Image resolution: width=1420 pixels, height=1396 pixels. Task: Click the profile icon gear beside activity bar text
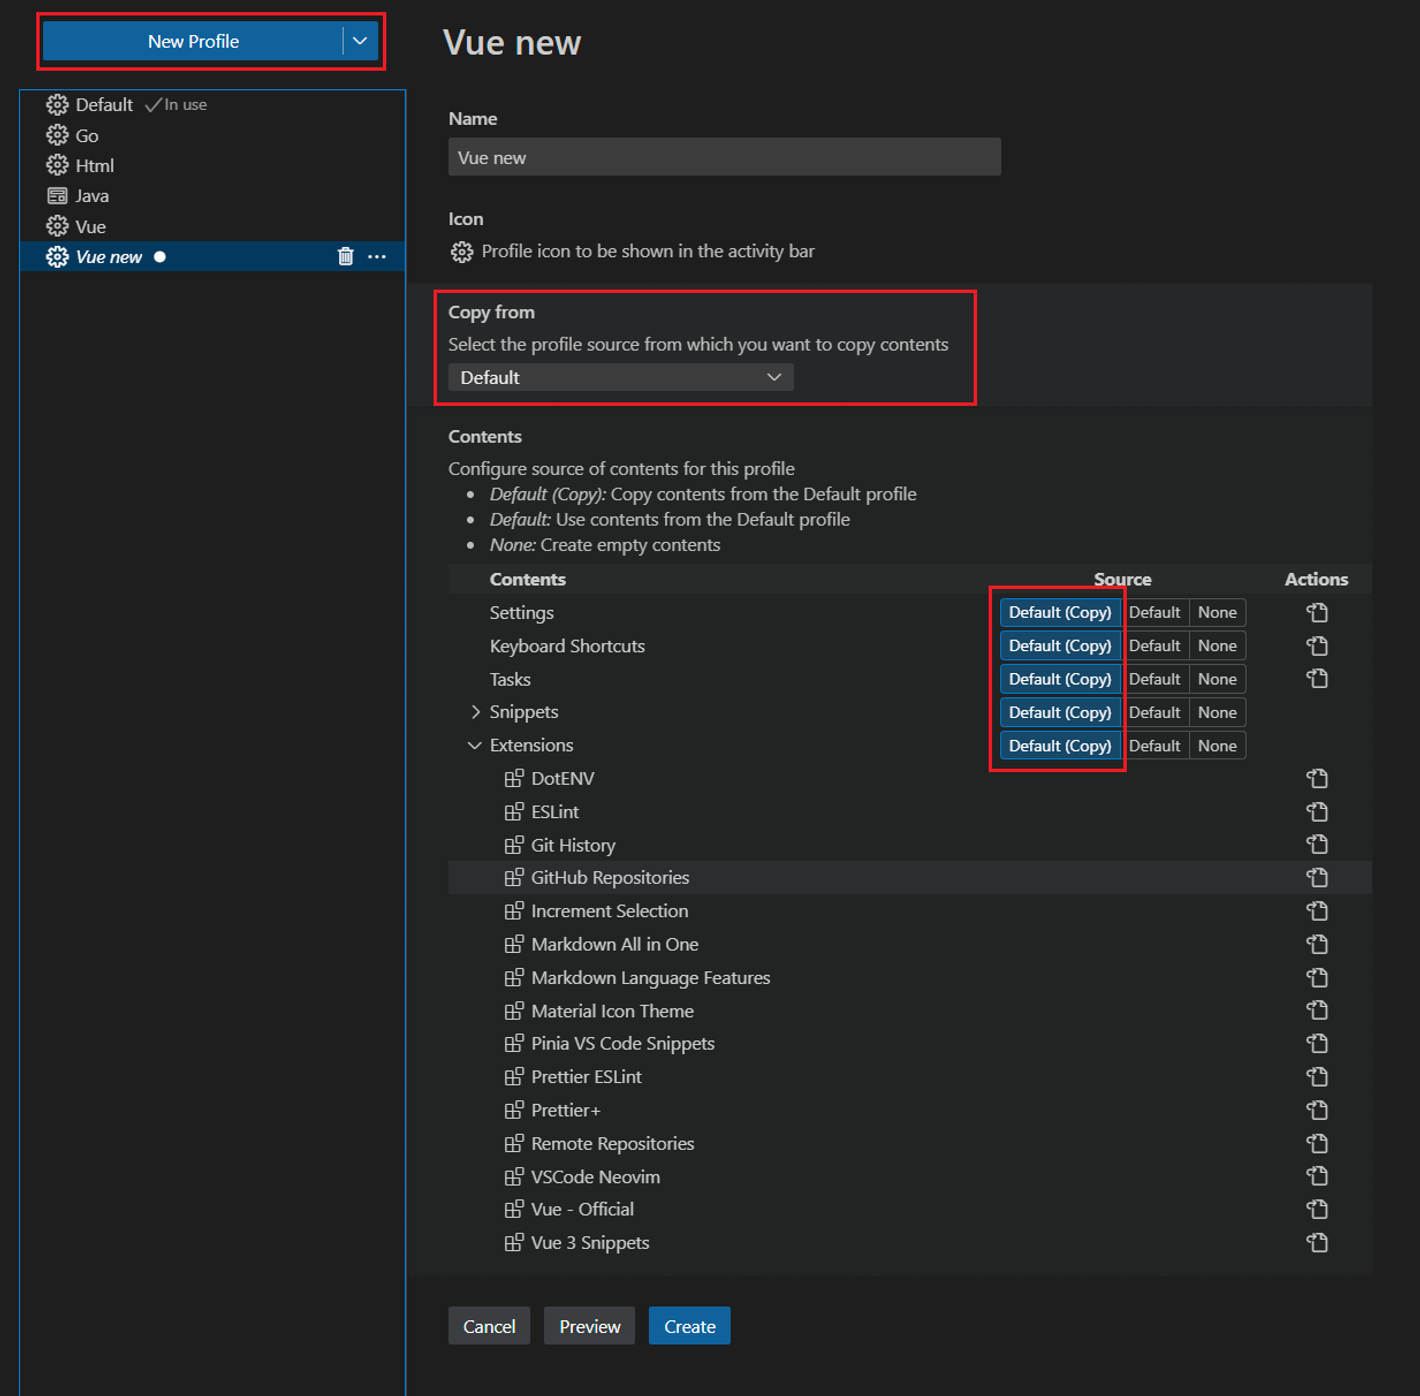coord(461,251)
